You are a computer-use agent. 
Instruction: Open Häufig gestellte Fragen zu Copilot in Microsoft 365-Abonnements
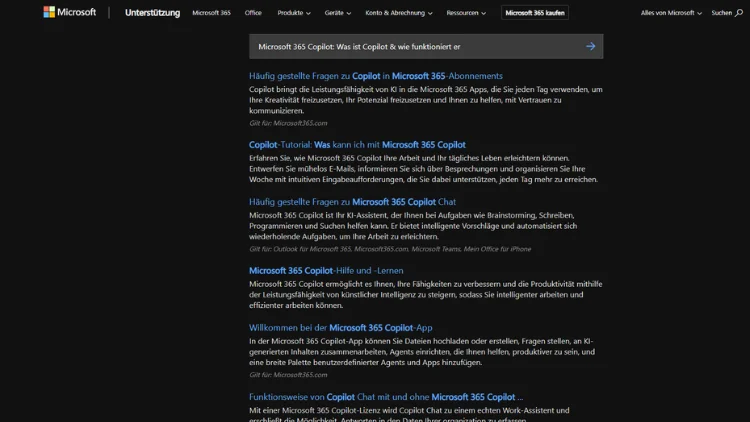(375, 76)
